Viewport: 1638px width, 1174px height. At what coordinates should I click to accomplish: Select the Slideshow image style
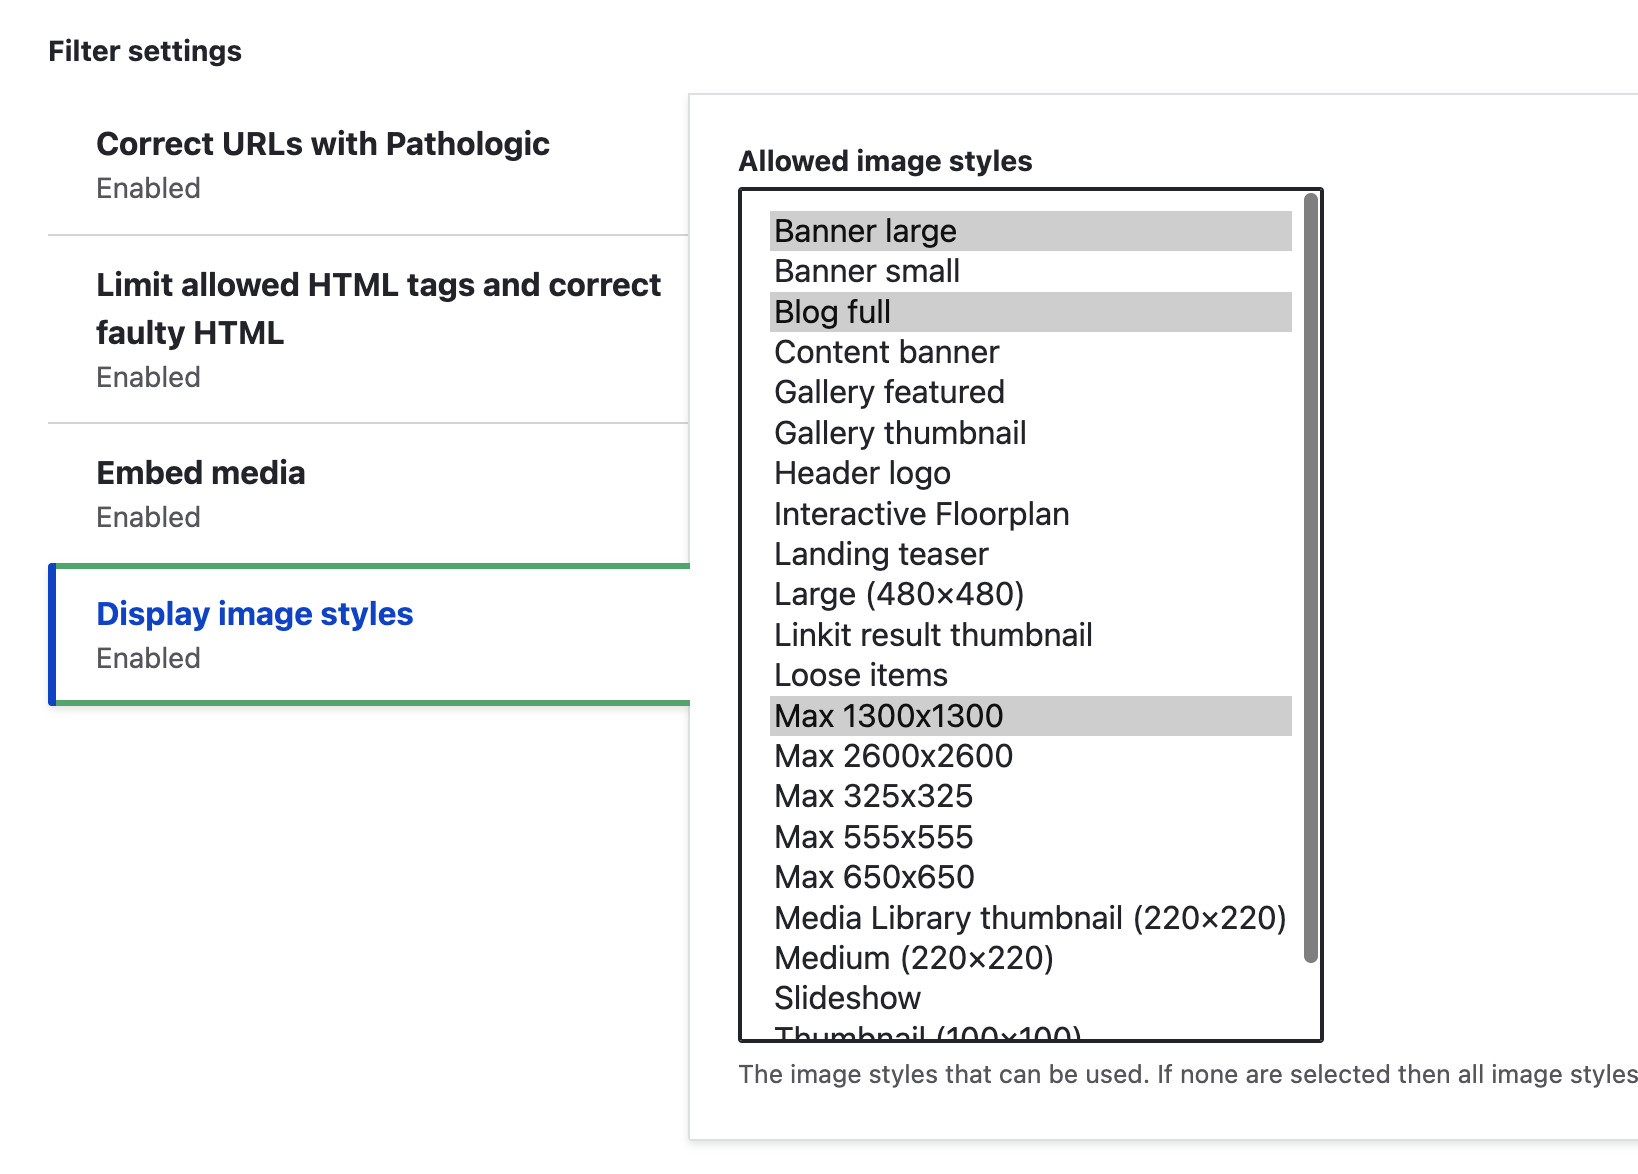pos(847,998)
